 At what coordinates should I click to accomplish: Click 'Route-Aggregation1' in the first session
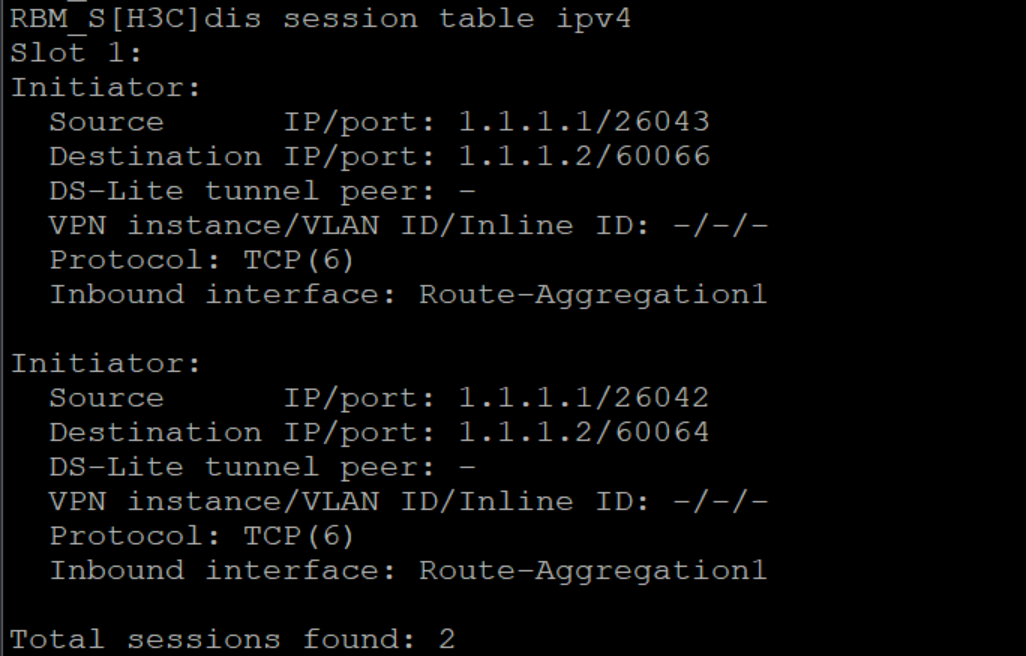(592, 295)
